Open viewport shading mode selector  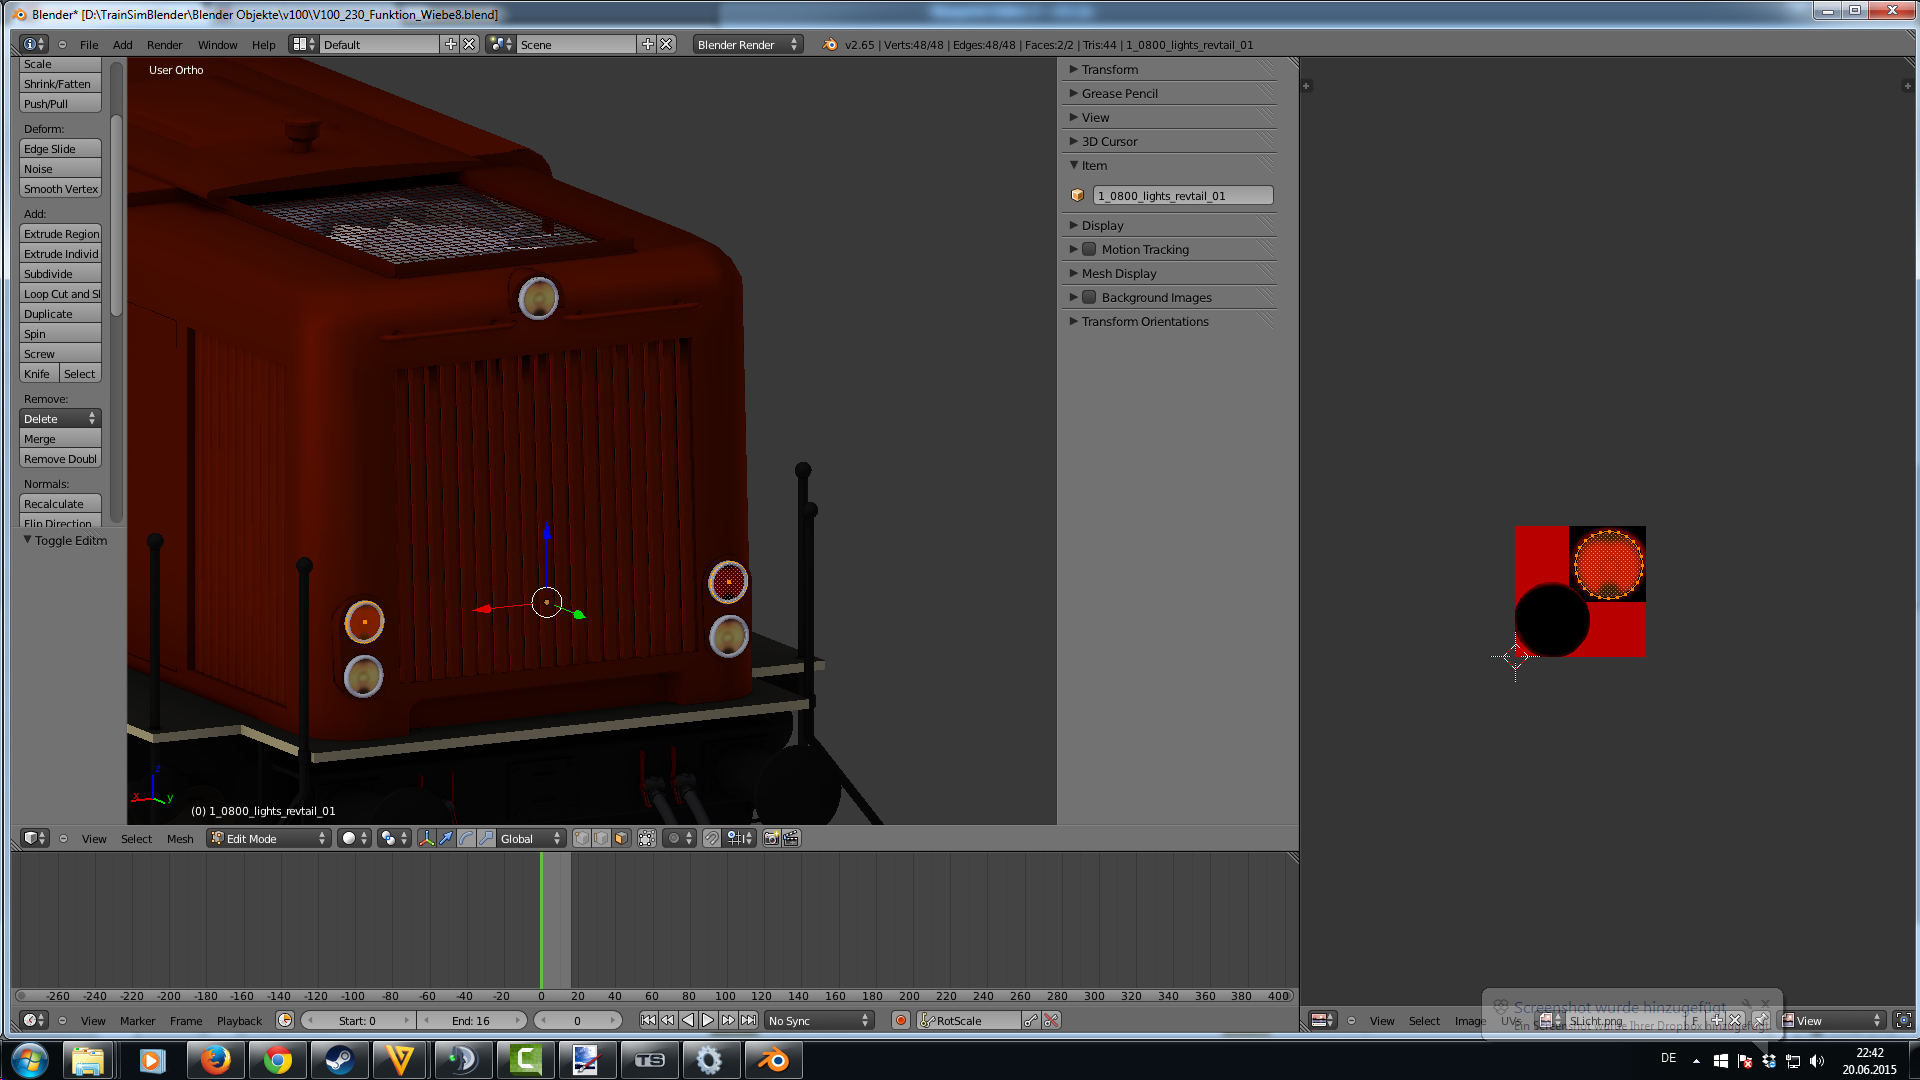click(x=354, y=838)
